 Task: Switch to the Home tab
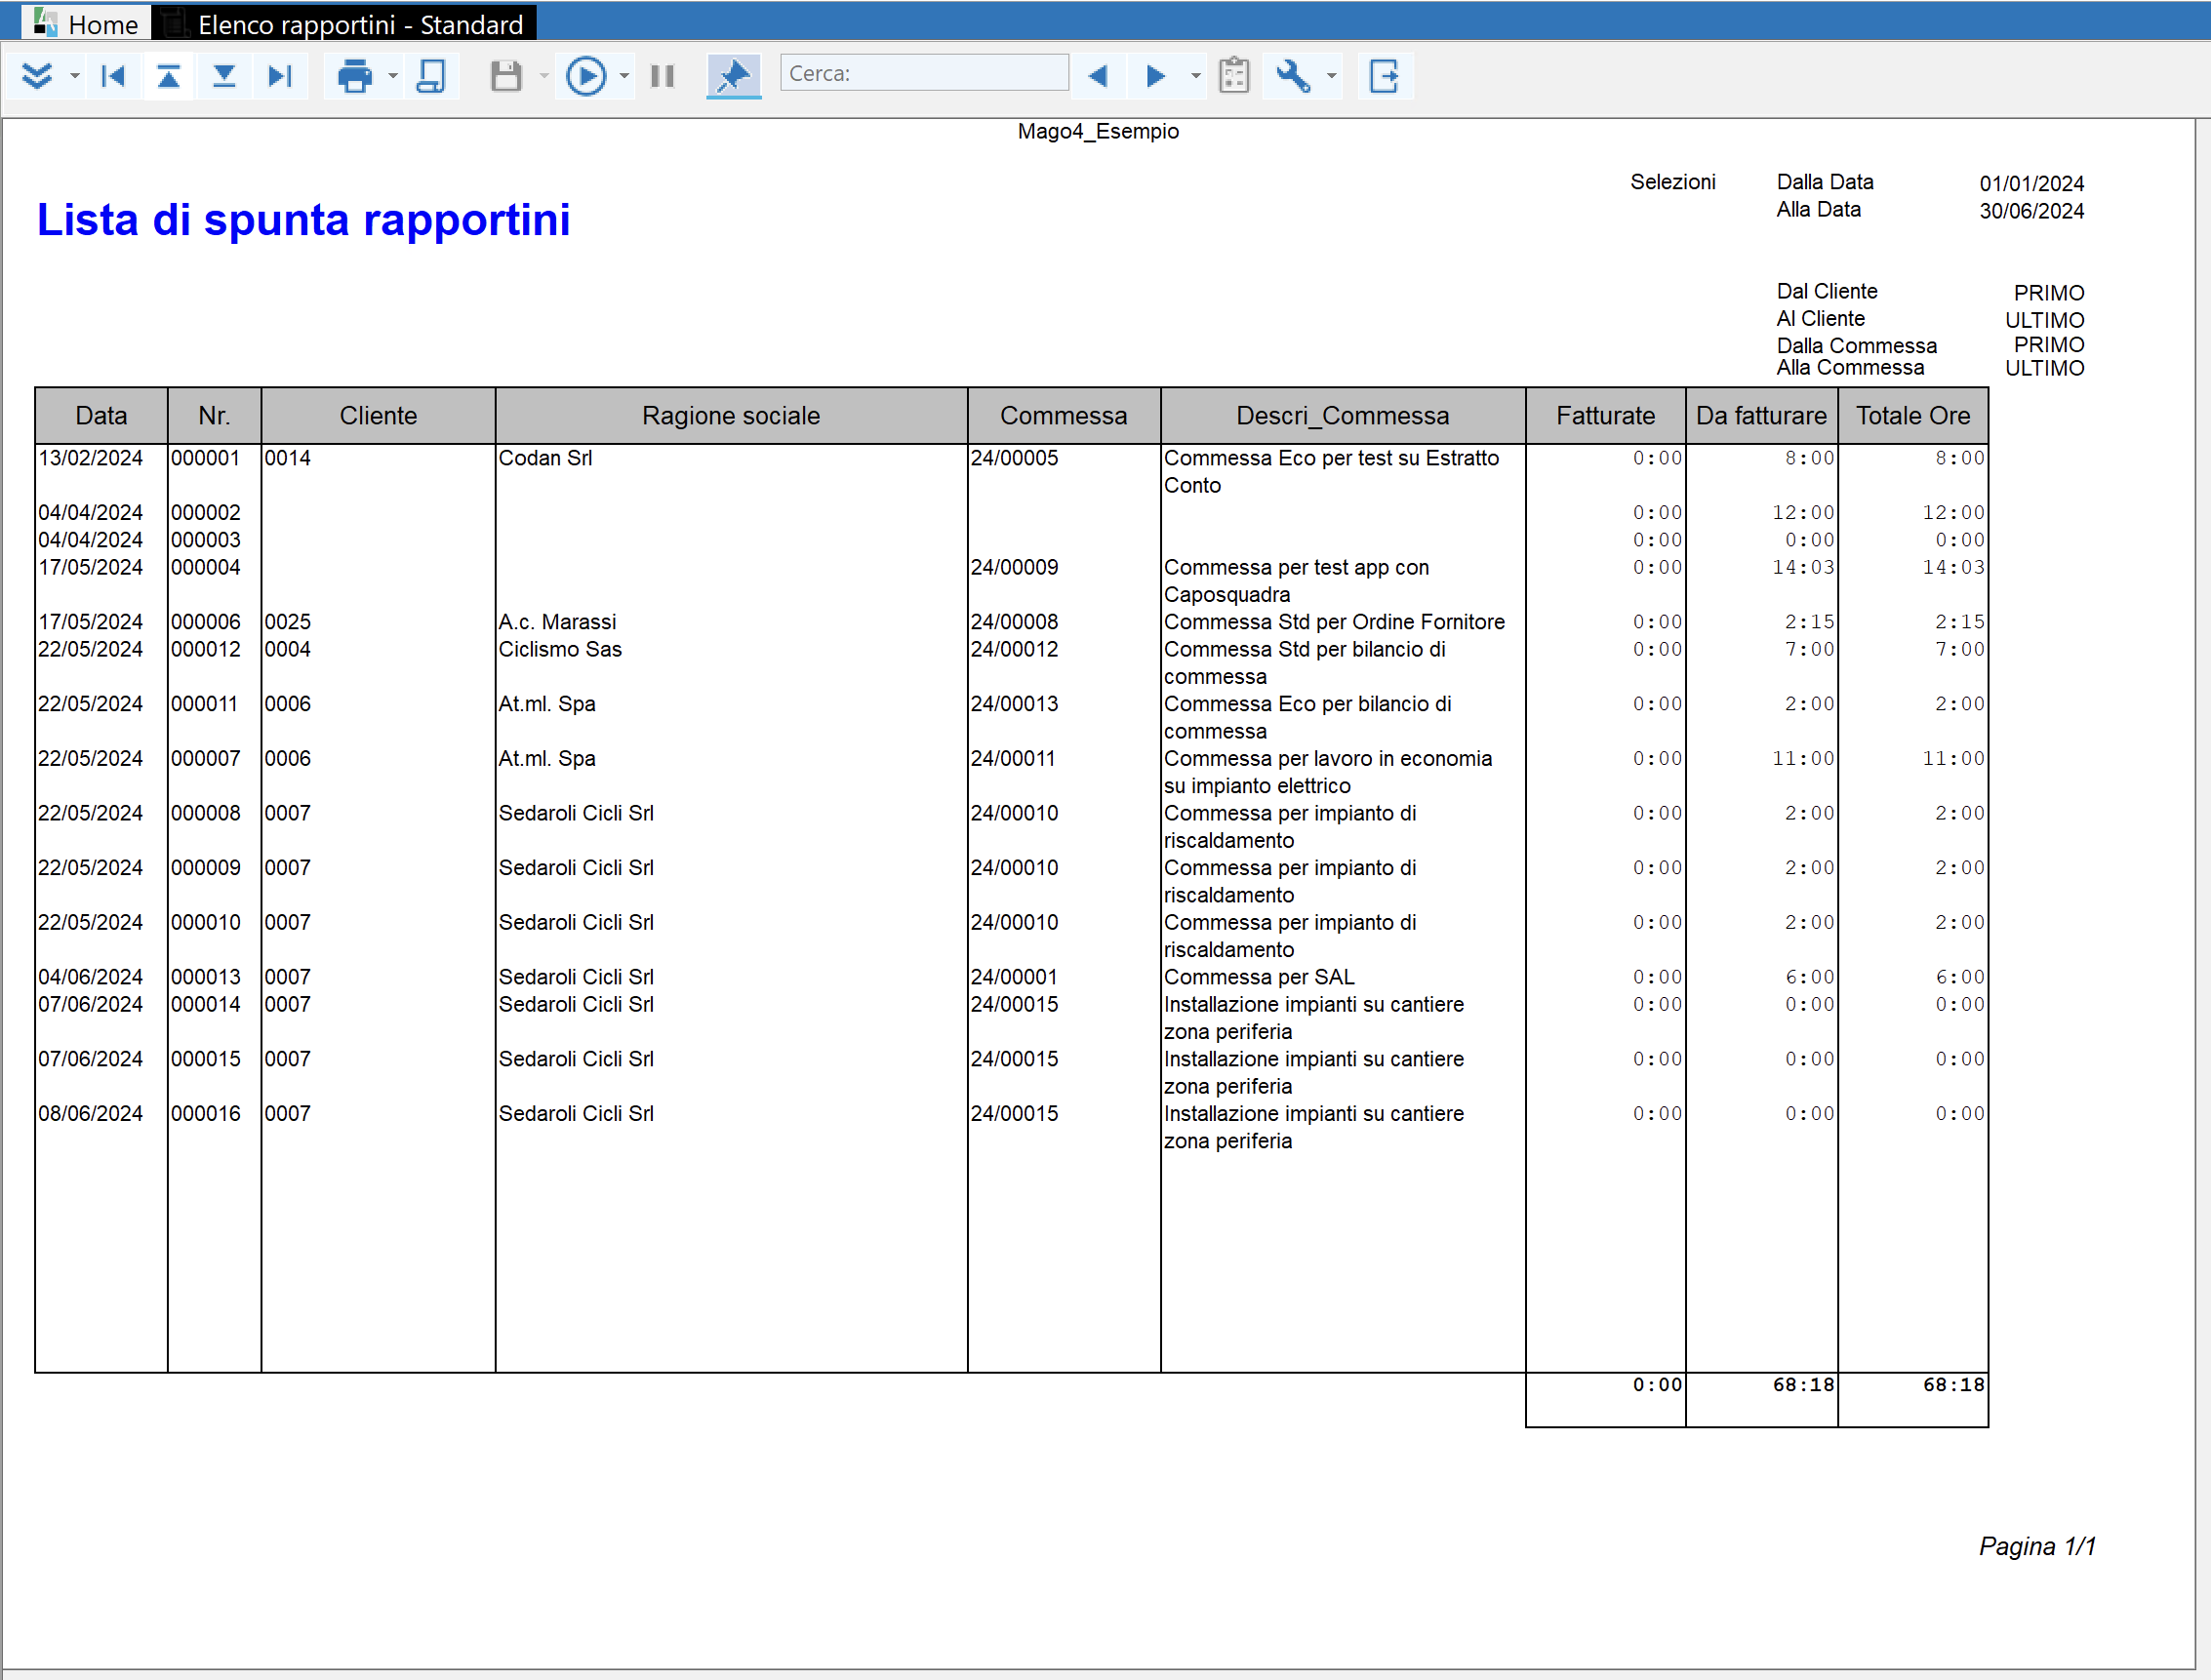(x=87, y=23)
